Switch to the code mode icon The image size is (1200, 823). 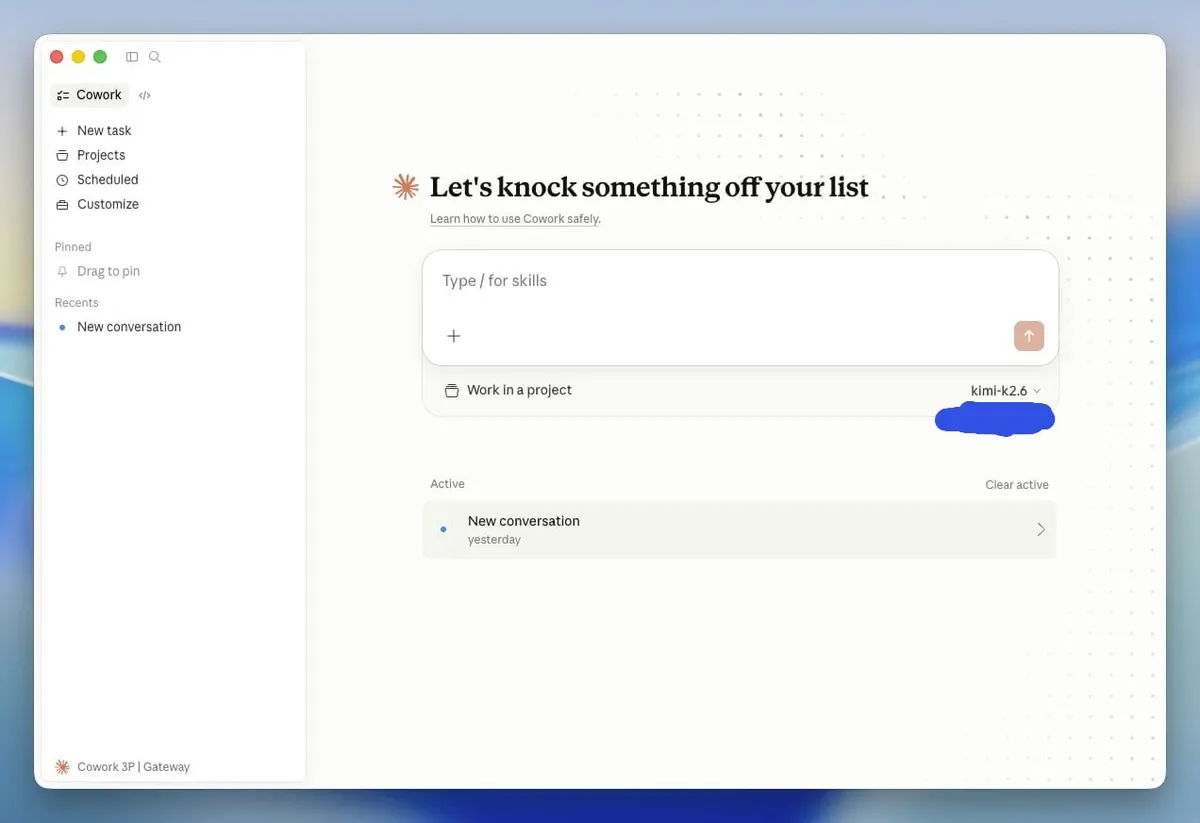145,95
